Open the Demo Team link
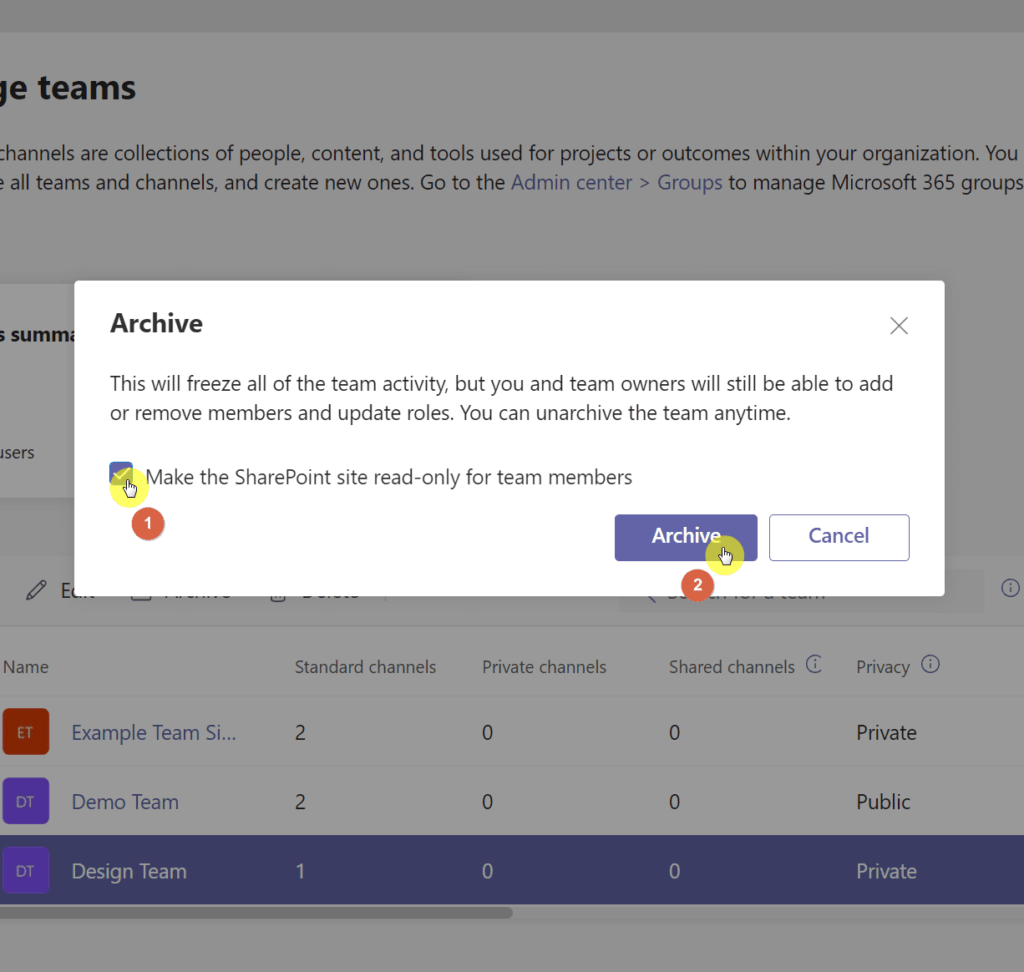1024x972 pixels. pyautogui.click(x=125, y=802)
